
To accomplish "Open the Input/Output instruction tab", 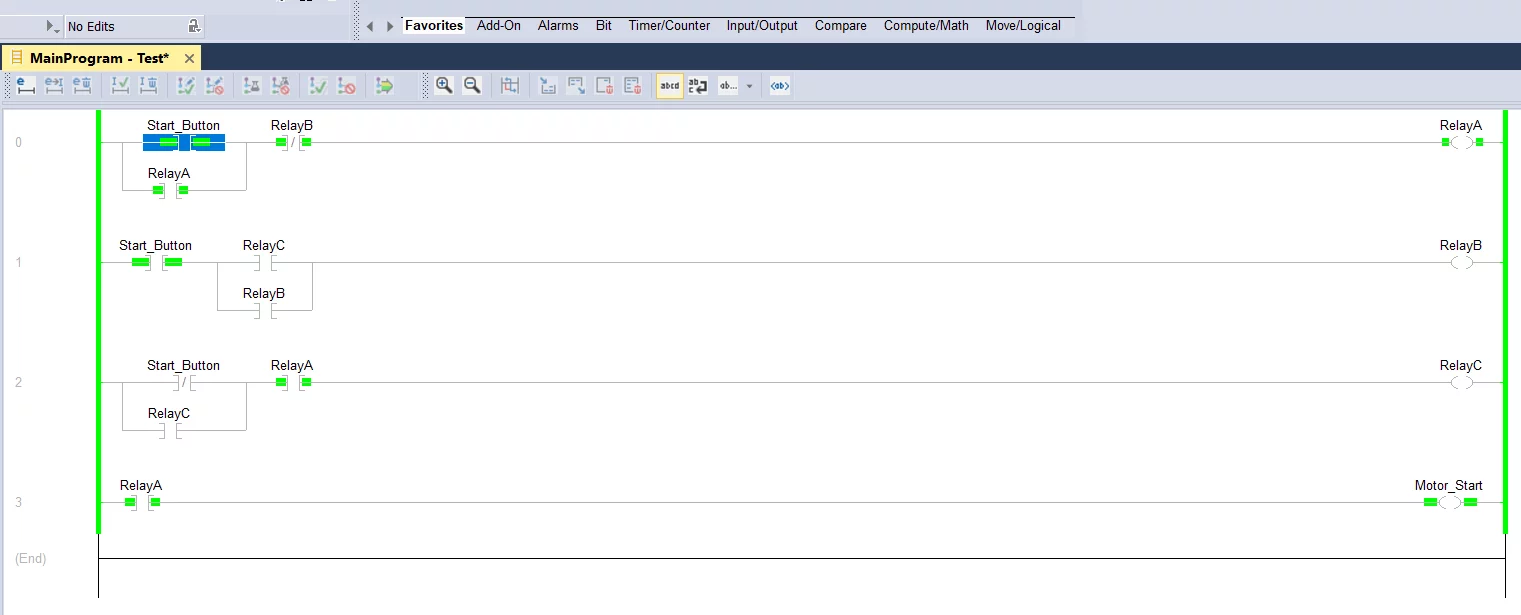I will tap(762, 26).
